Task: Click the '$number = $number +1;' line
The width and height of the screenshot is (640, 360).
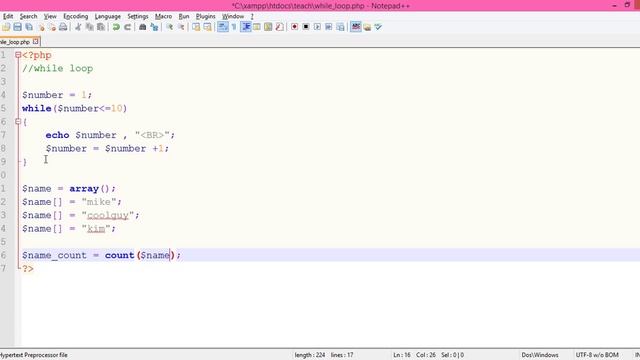Action: (107, 148)
